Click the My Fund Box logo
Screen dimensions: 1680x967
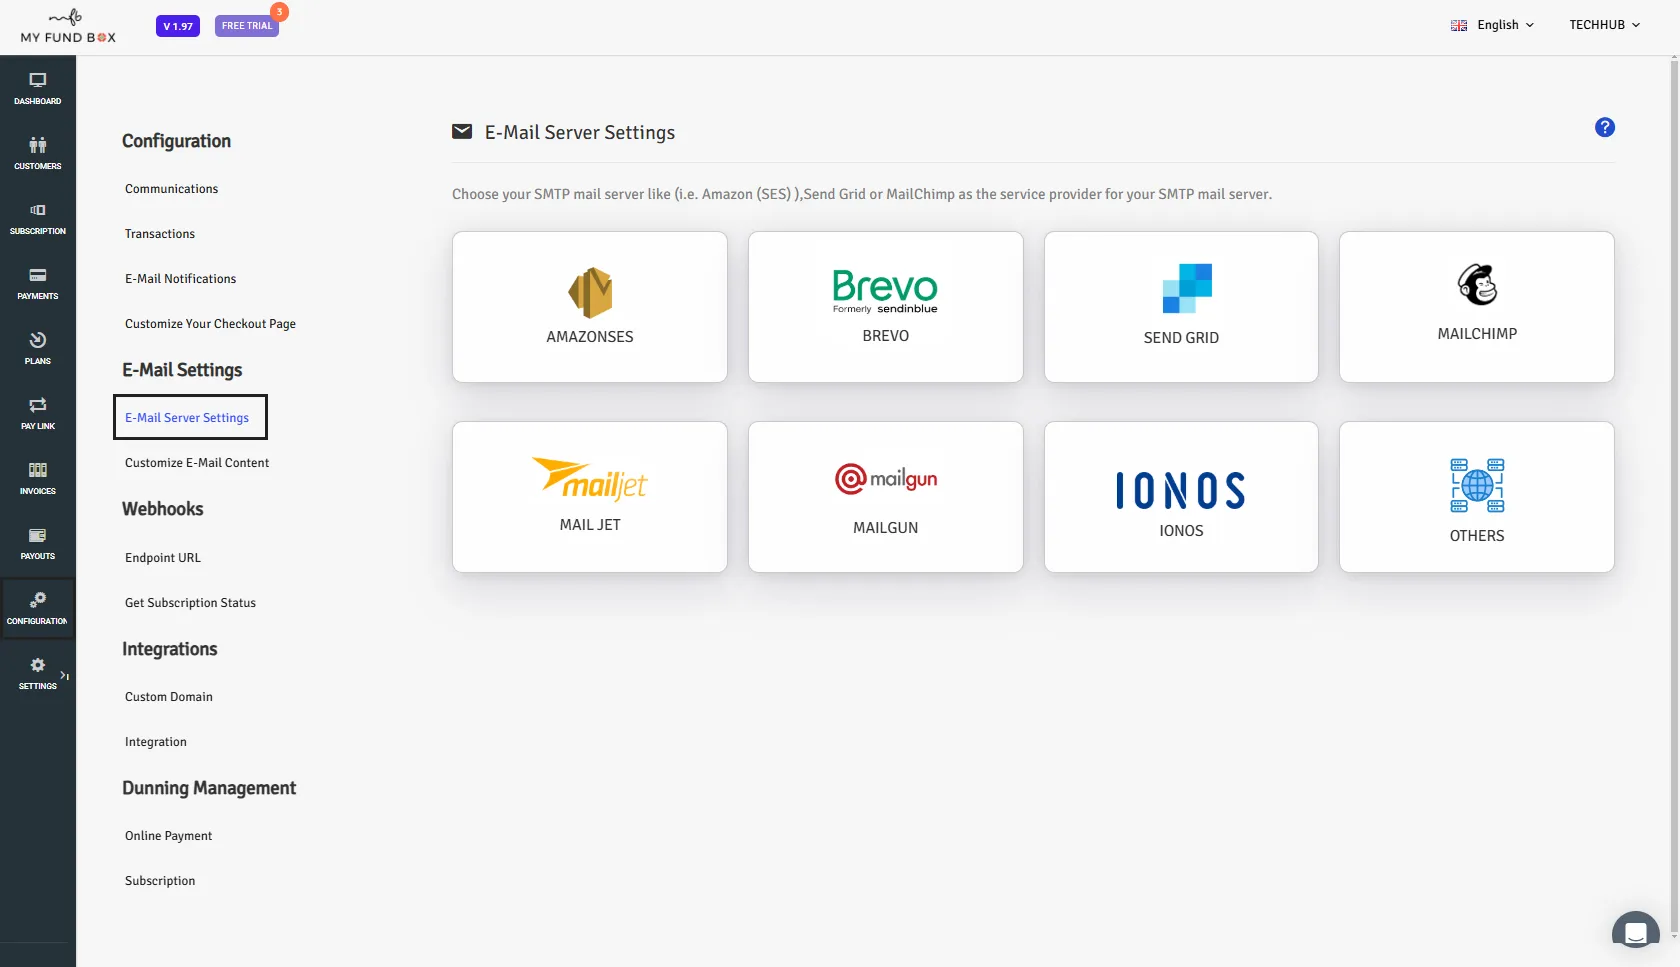tap(68, 27)
